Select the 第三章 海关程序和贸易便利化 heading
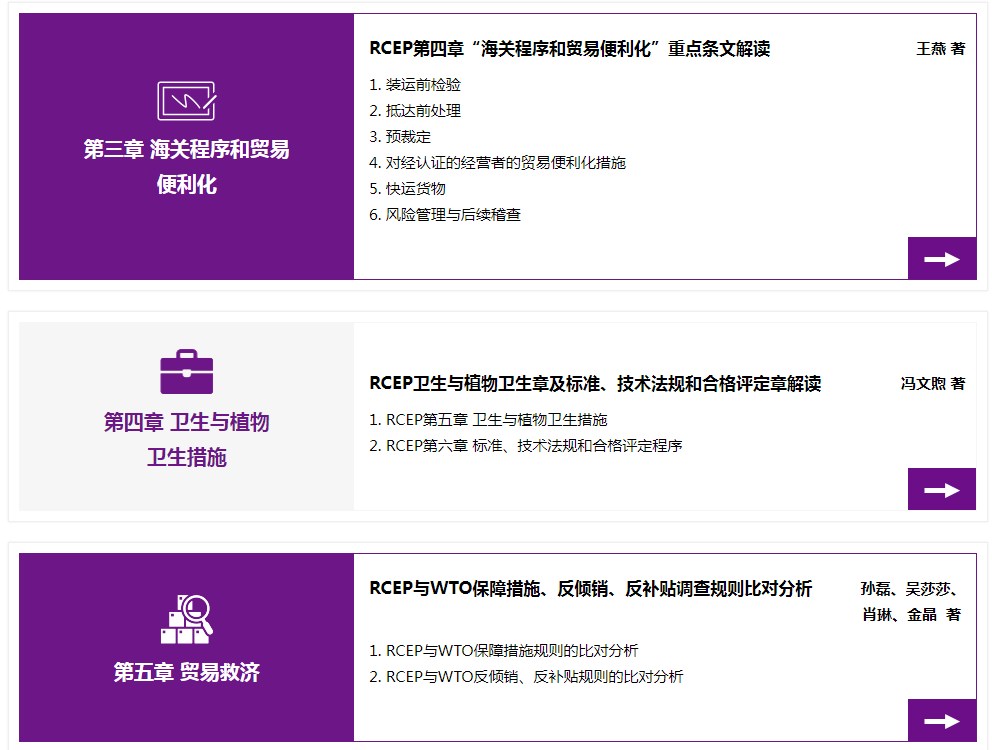 pyautogui.click(x=186, y=167)
